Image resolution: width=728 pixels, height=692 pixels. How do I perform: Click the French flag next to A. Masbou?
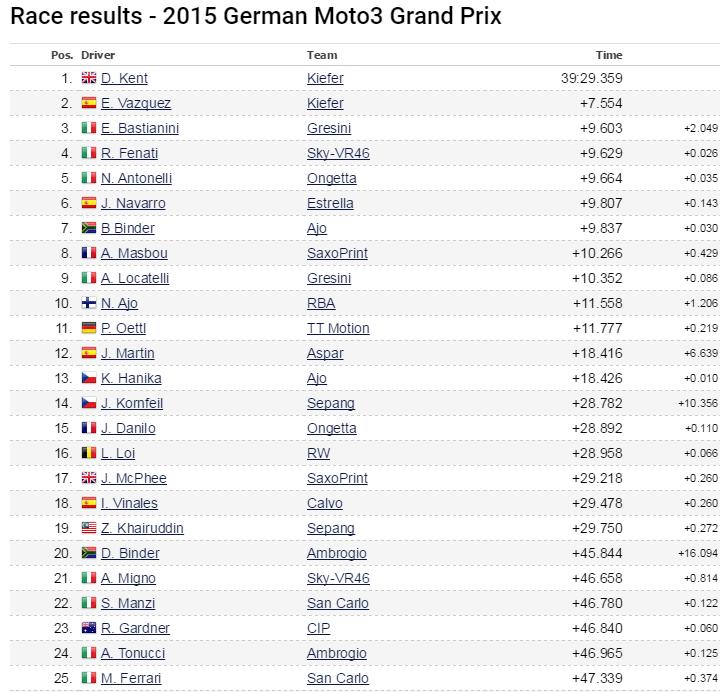[x=89, y=253]
